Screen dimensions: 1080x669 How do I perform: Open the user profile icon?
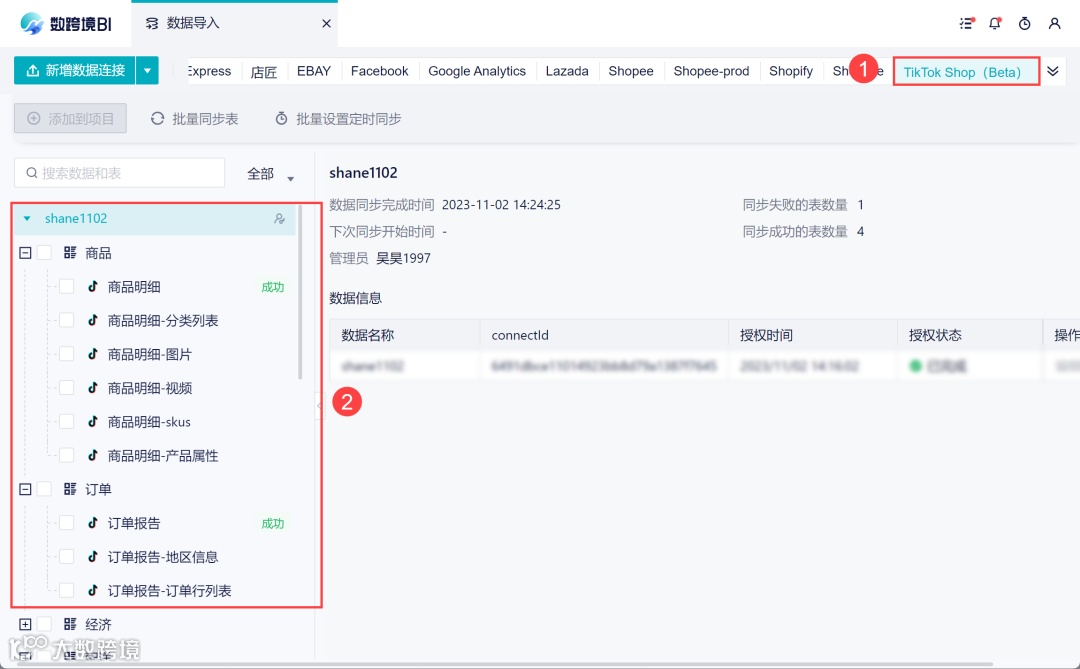[1055, 23]
